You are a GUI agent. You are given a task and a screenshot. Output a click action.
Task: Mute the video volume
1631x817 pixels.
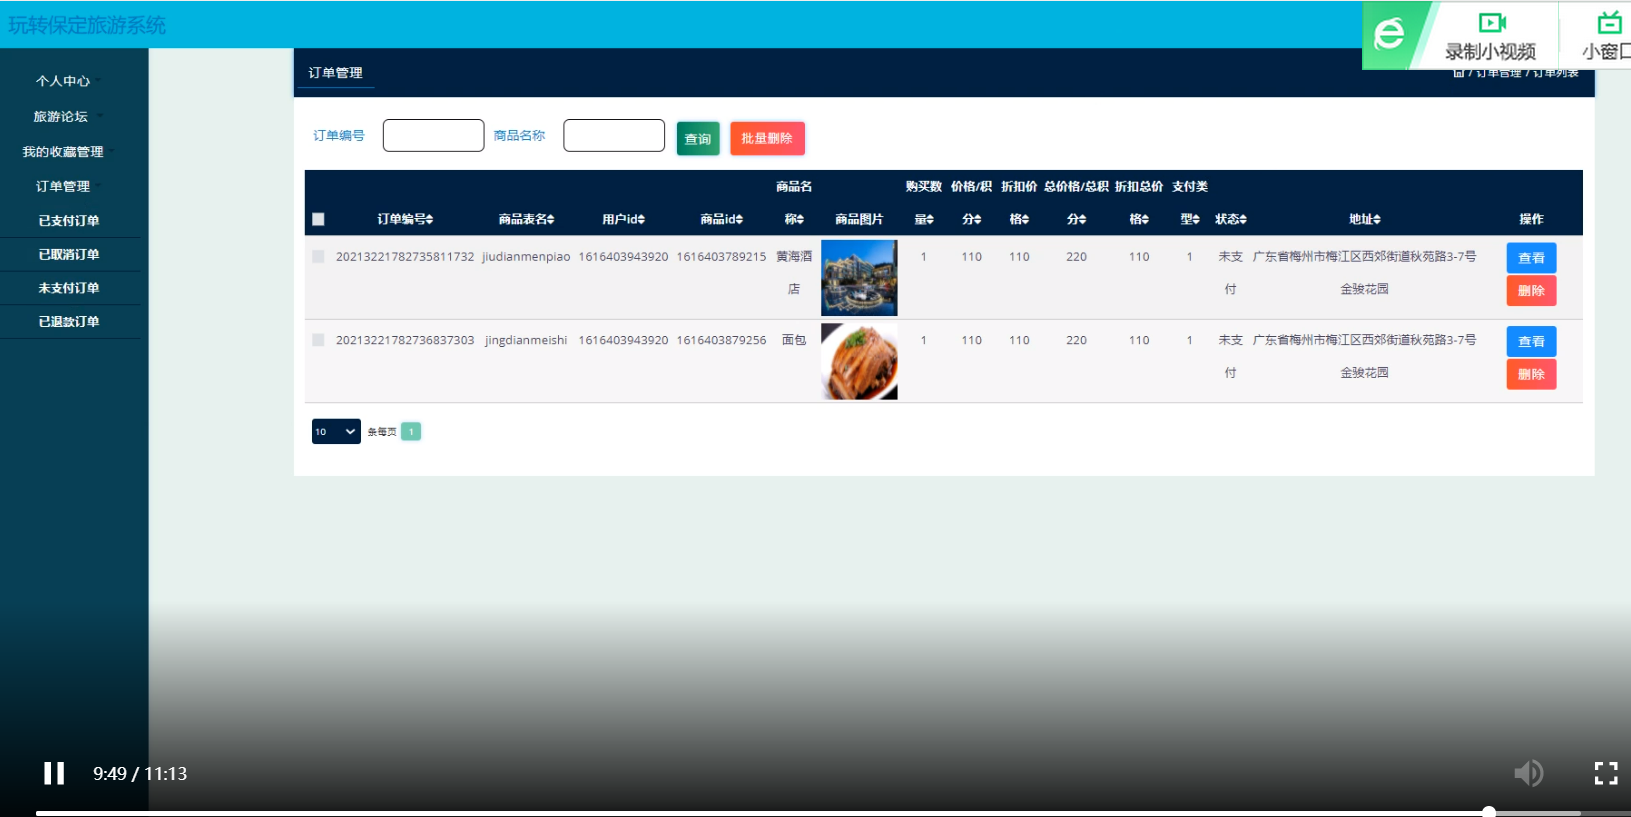1528,773
